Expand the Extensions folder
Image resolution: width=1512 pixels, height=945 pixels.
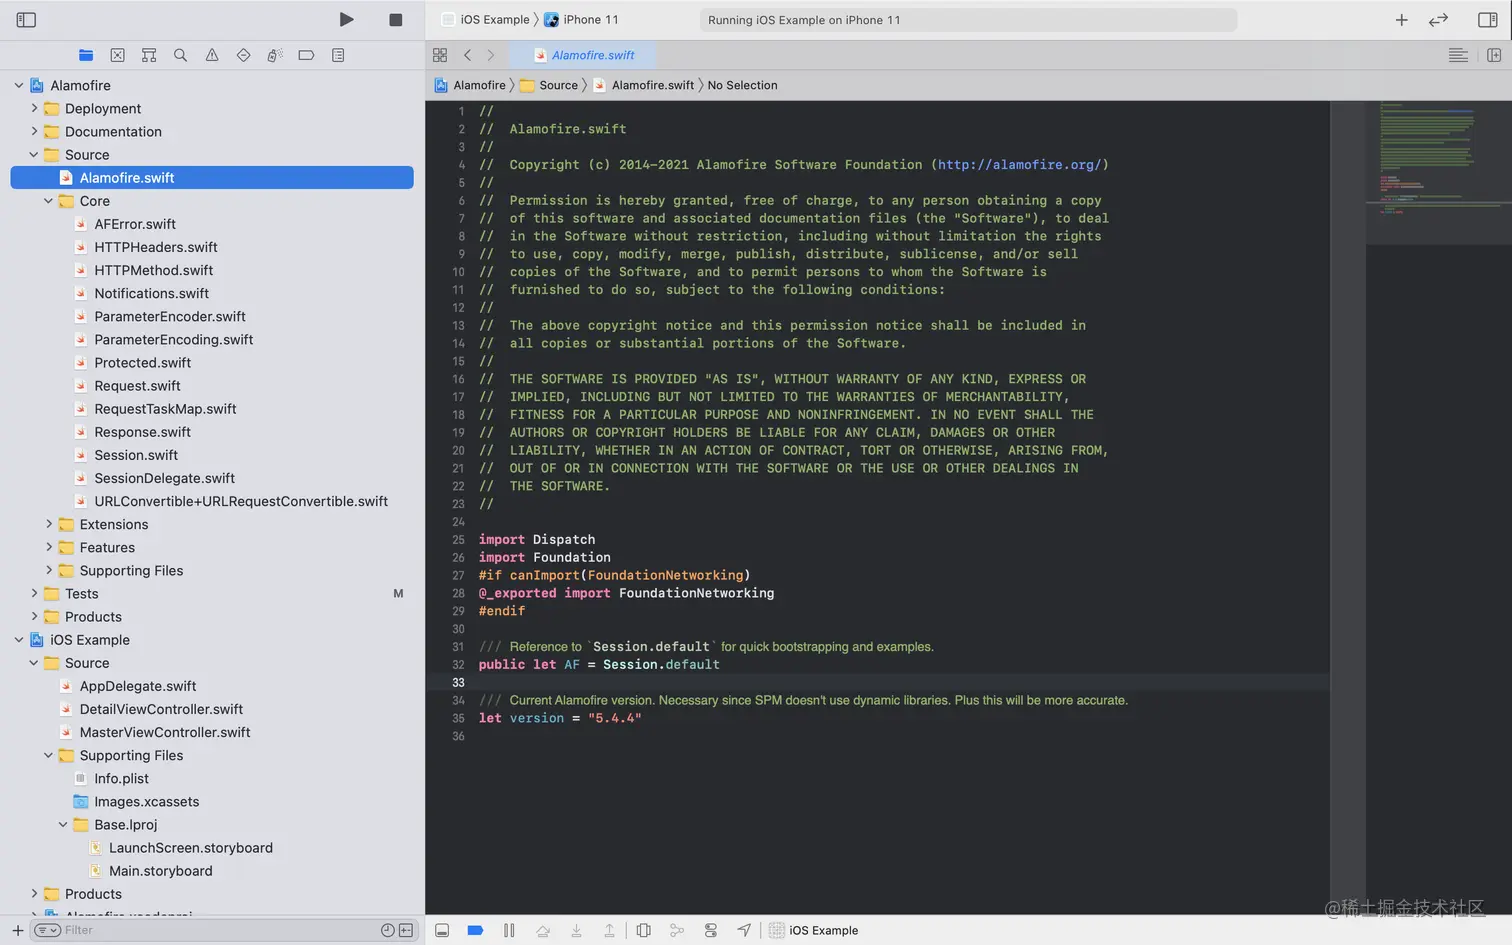[48, 524]
